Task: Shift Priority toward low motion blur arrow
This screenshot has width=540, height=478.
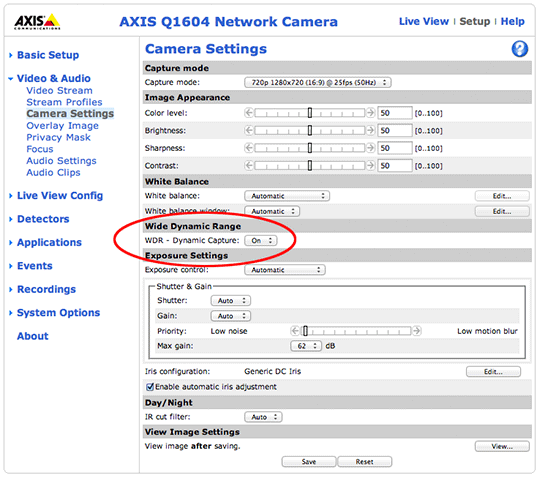Action: [417, 331]
